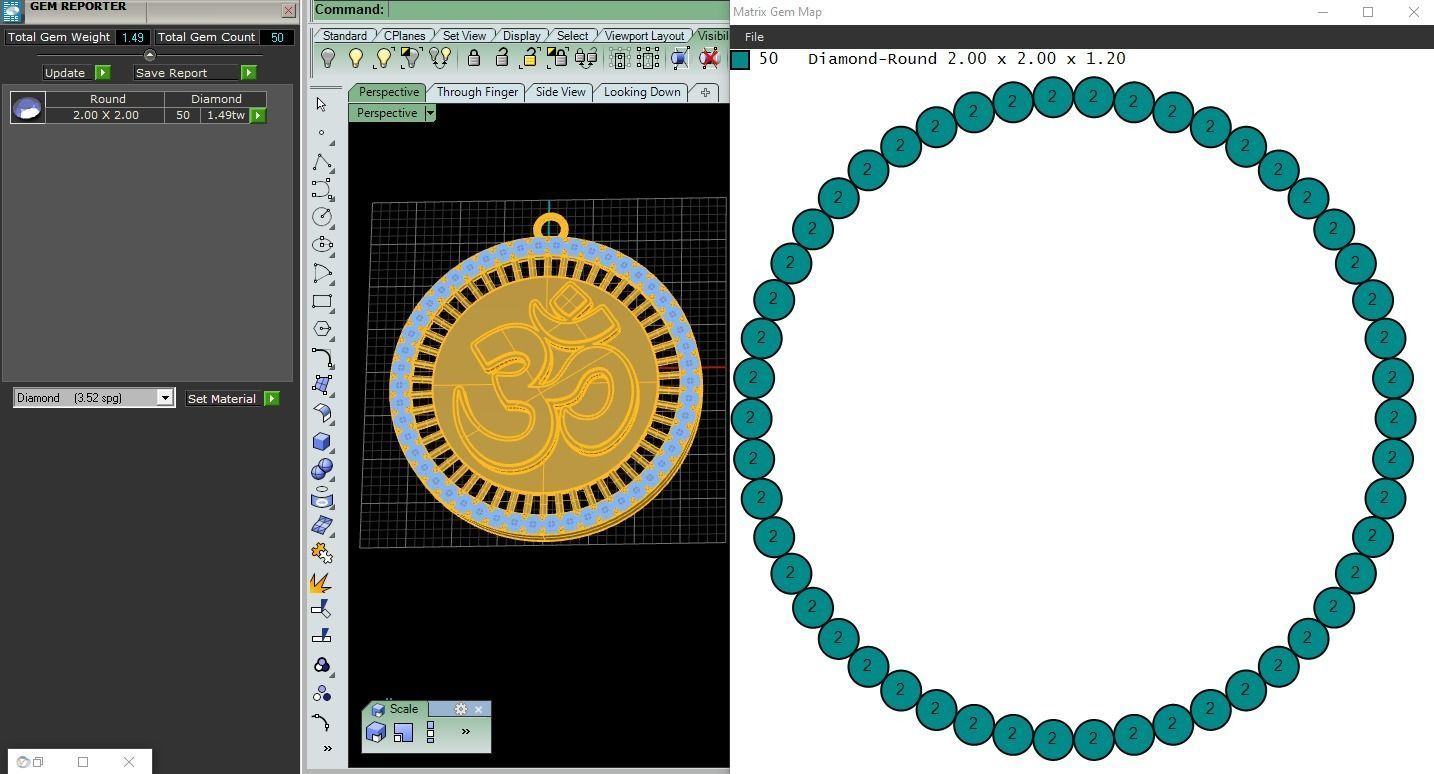Click the Control Points Off icon
The width and height of the screenshot is (1434, 774).
pyautogui.click(x=648, y=59)
